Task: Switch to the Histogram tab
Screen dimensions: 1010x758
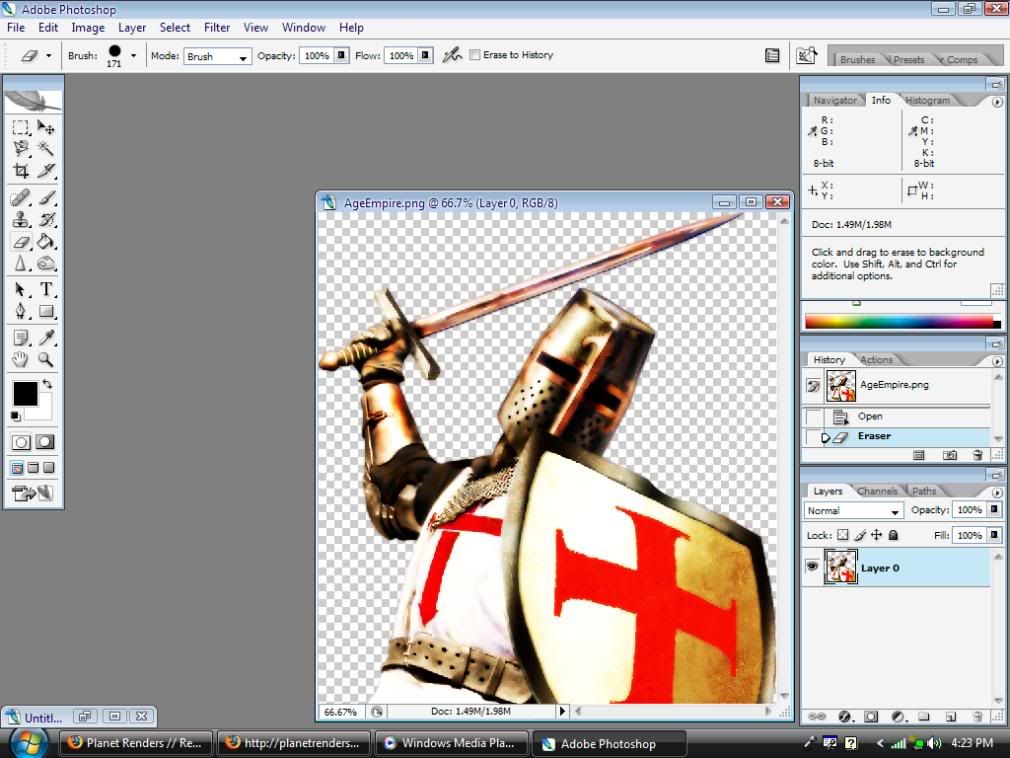Action: click(927, 100)
